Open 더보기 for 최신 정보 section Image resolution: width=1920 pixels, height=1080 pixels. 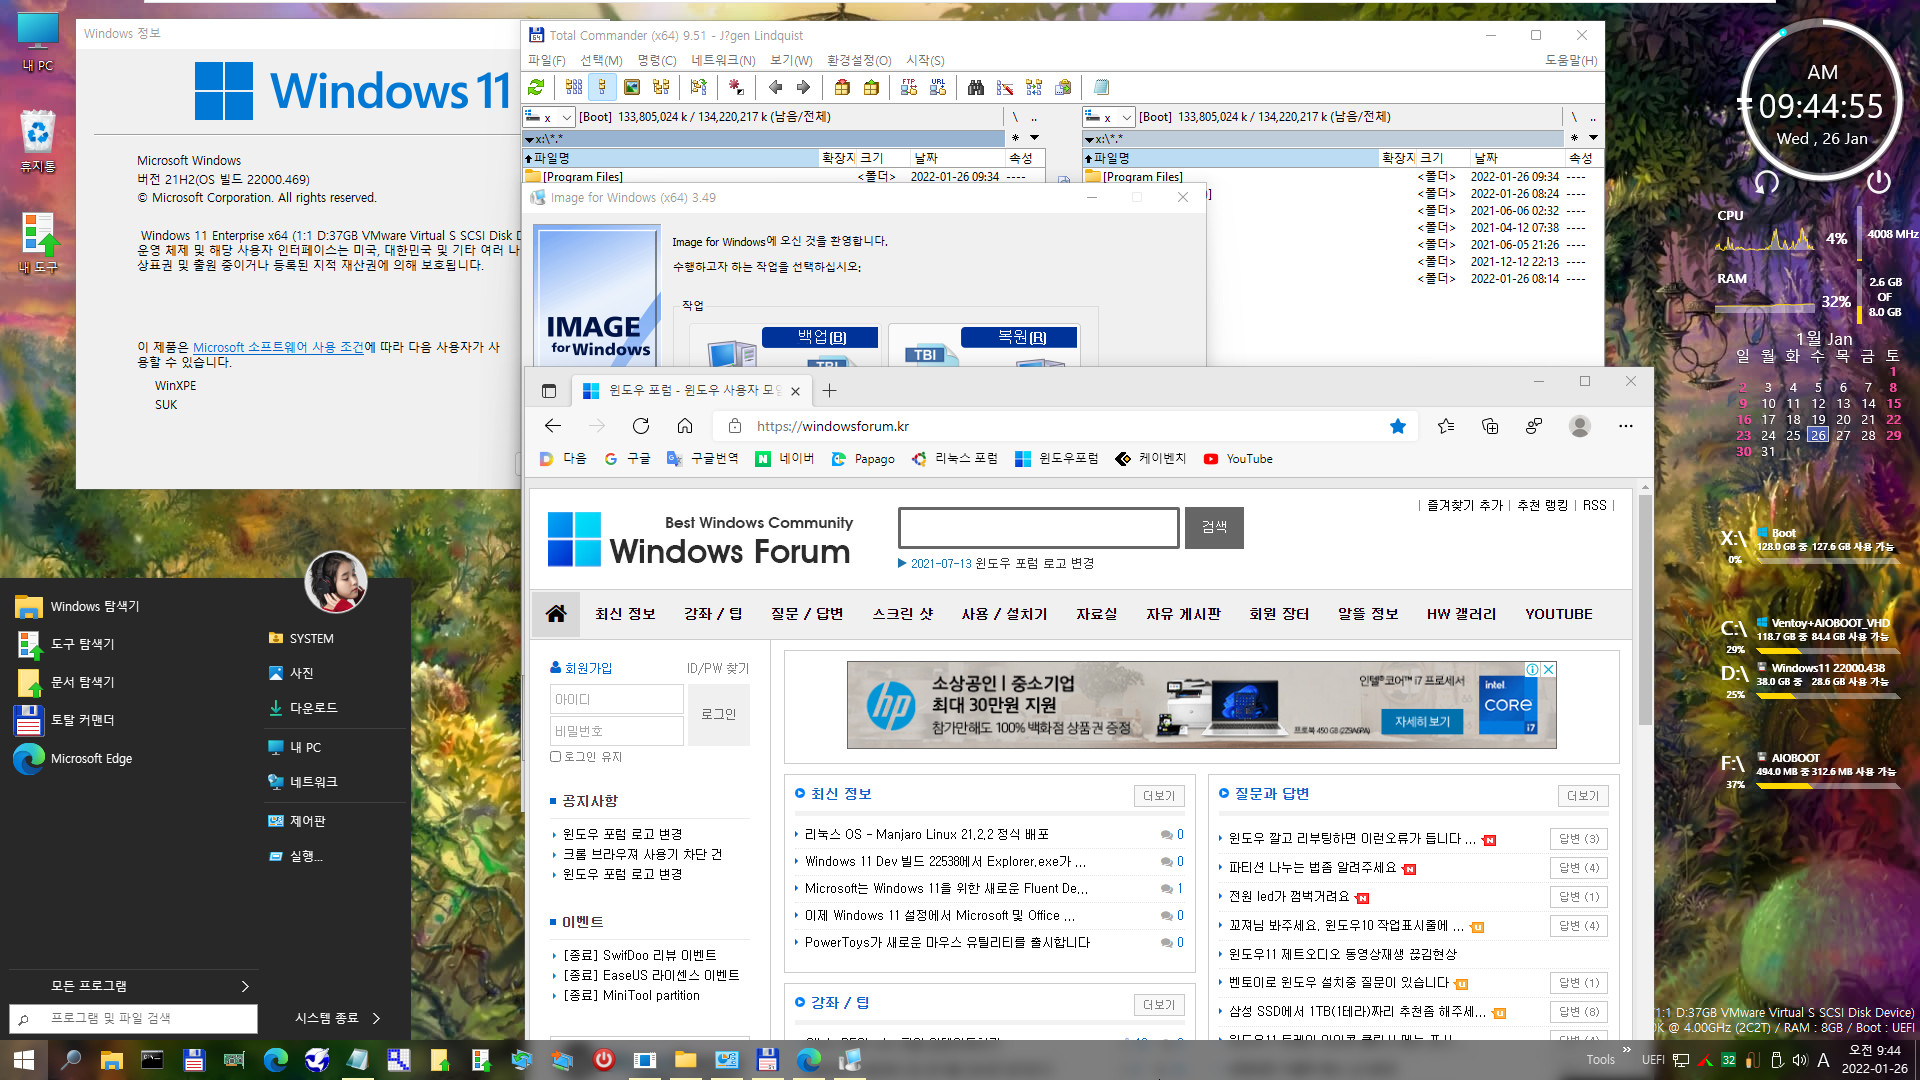coord(1159,796)
